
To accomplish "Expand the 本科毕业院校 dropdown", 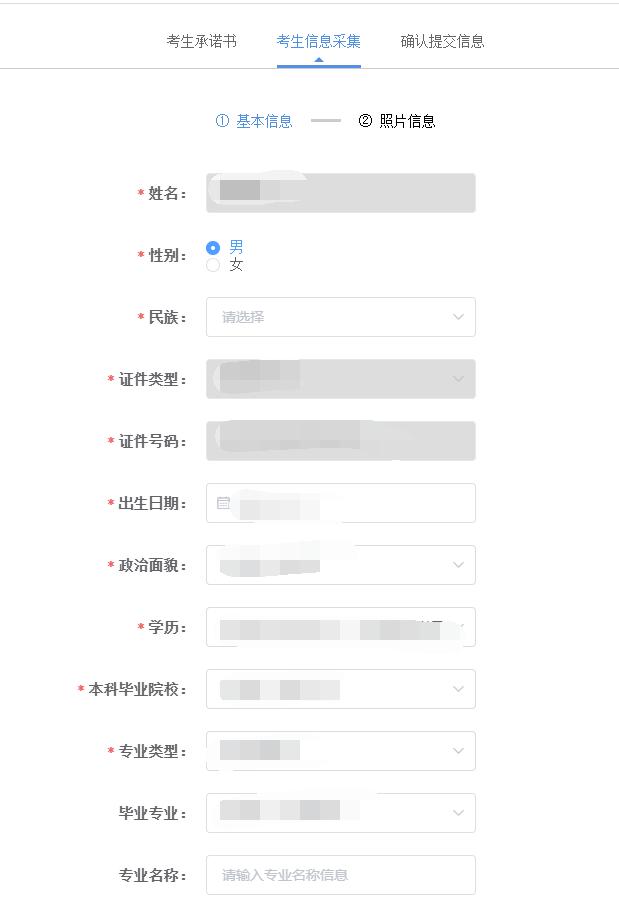I will coord(340,689).
